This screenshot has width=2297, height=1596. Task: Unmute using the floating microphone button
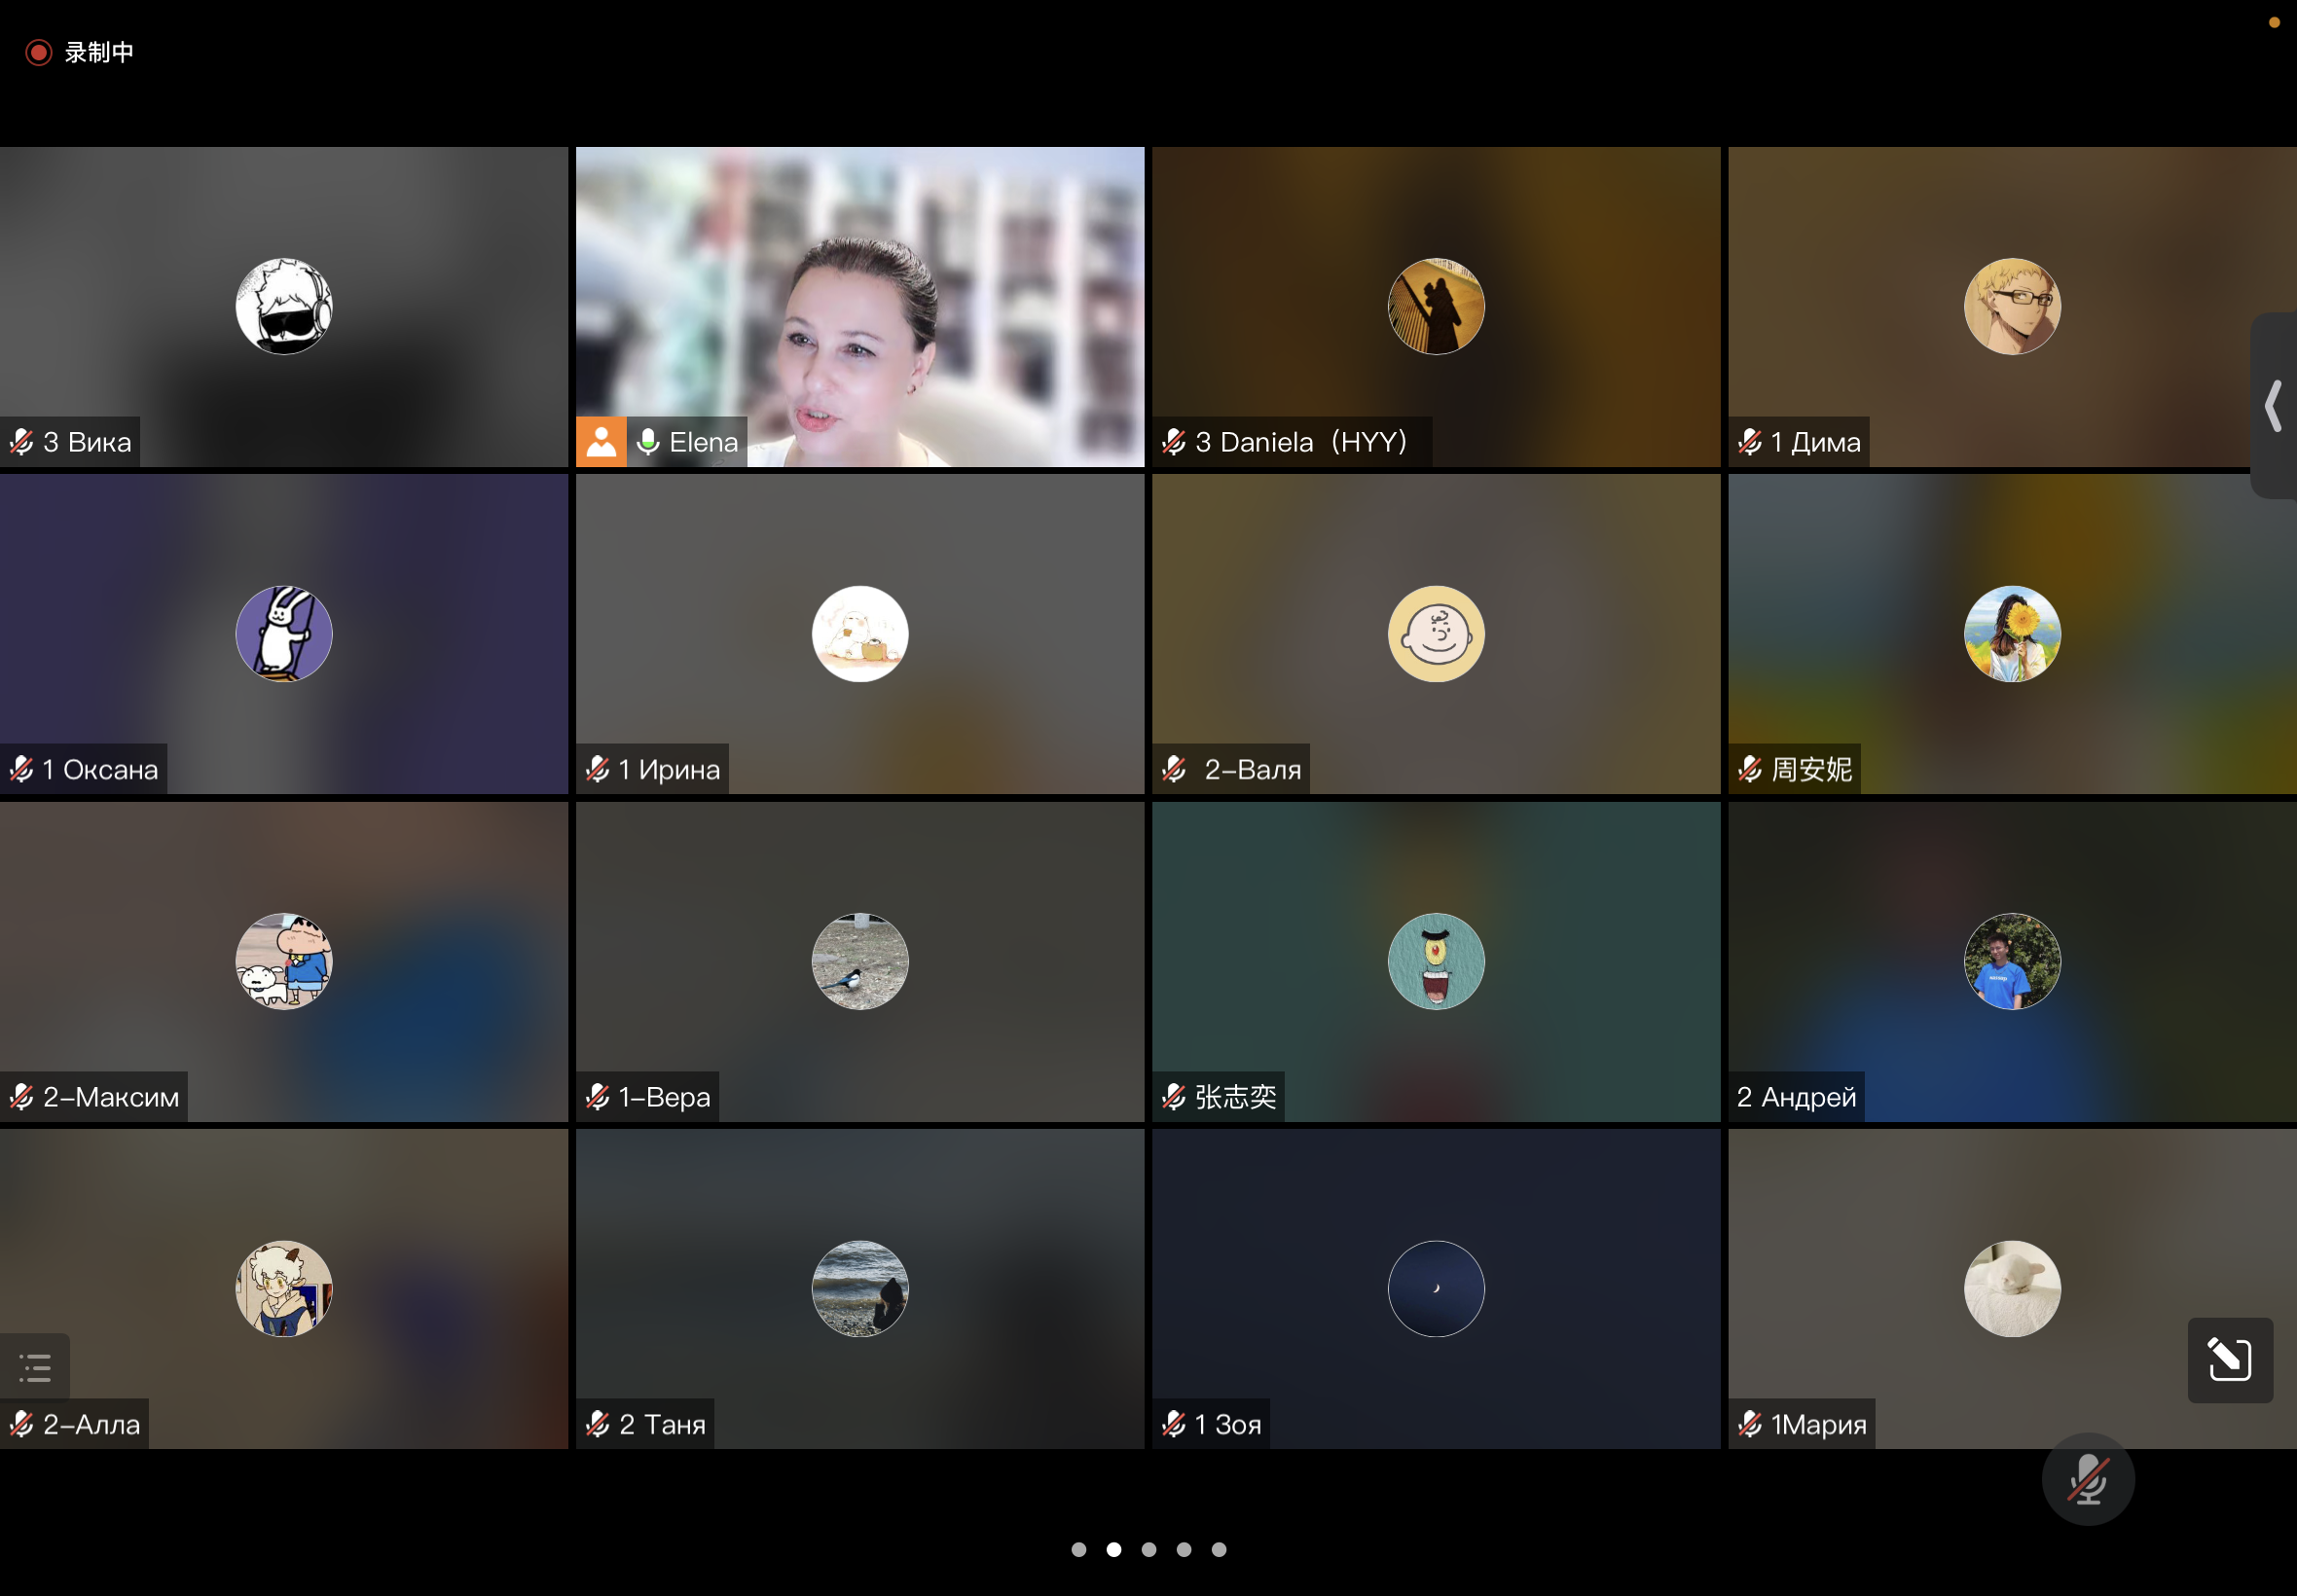click(2087, 1479)
